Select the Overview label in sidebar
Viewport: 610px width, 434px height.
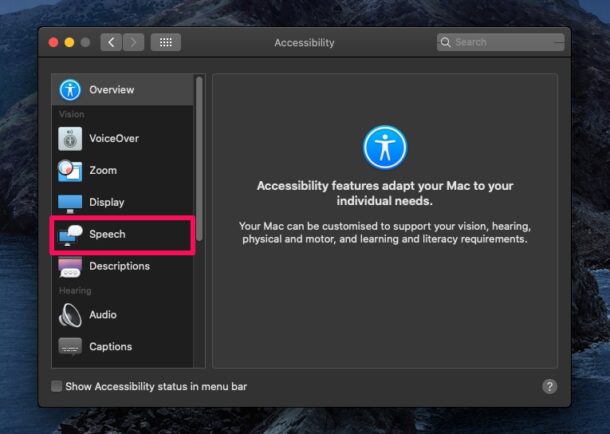112,90
